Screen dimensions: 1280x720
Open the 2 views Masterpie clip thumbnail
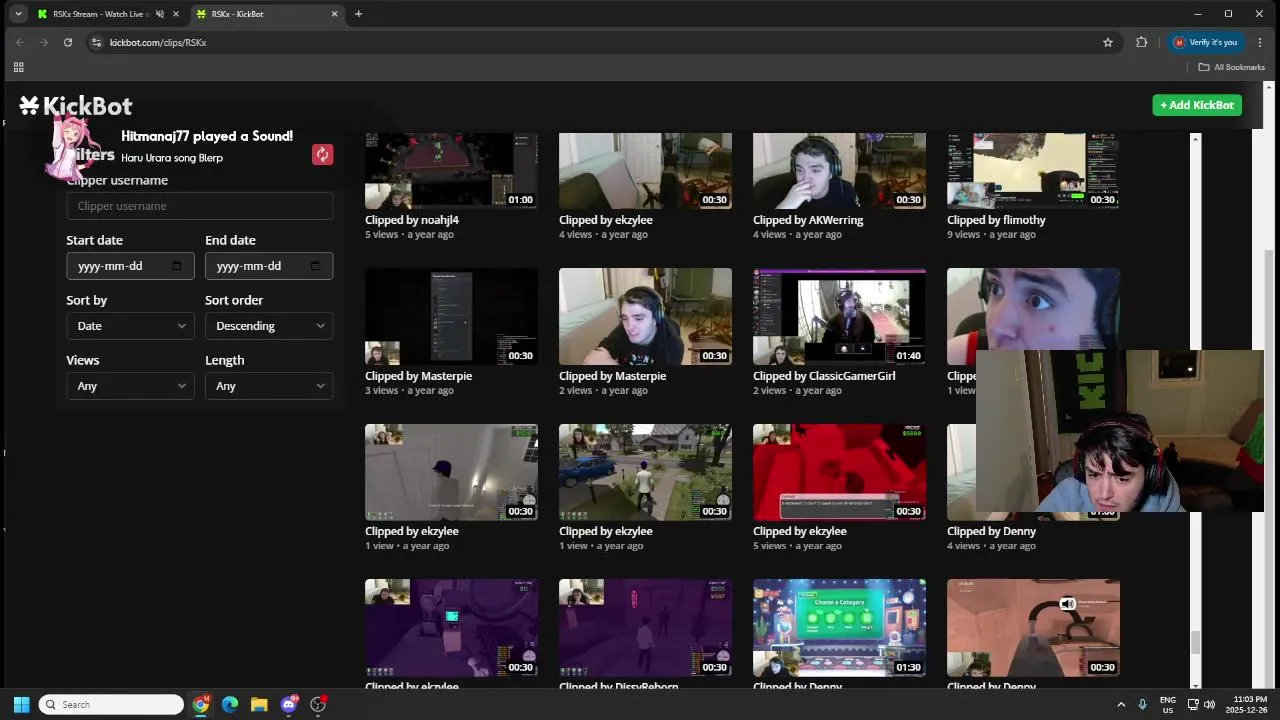coord(645,316)
